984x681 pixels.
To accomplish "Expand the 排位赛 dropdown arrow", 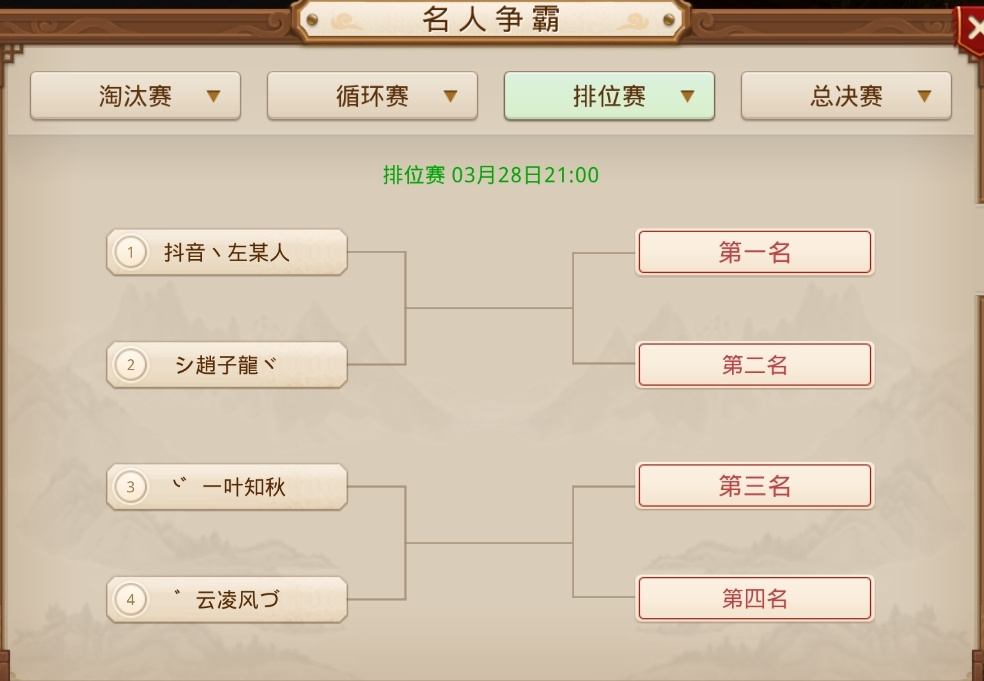I will click(x=688, y=96).
